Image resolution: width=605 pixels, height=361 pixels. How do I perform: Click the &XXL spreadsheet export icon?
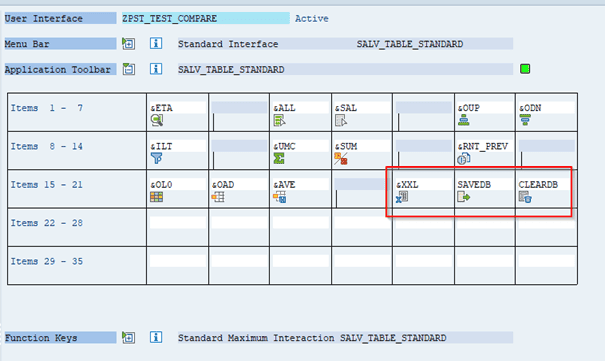point(402,197)
